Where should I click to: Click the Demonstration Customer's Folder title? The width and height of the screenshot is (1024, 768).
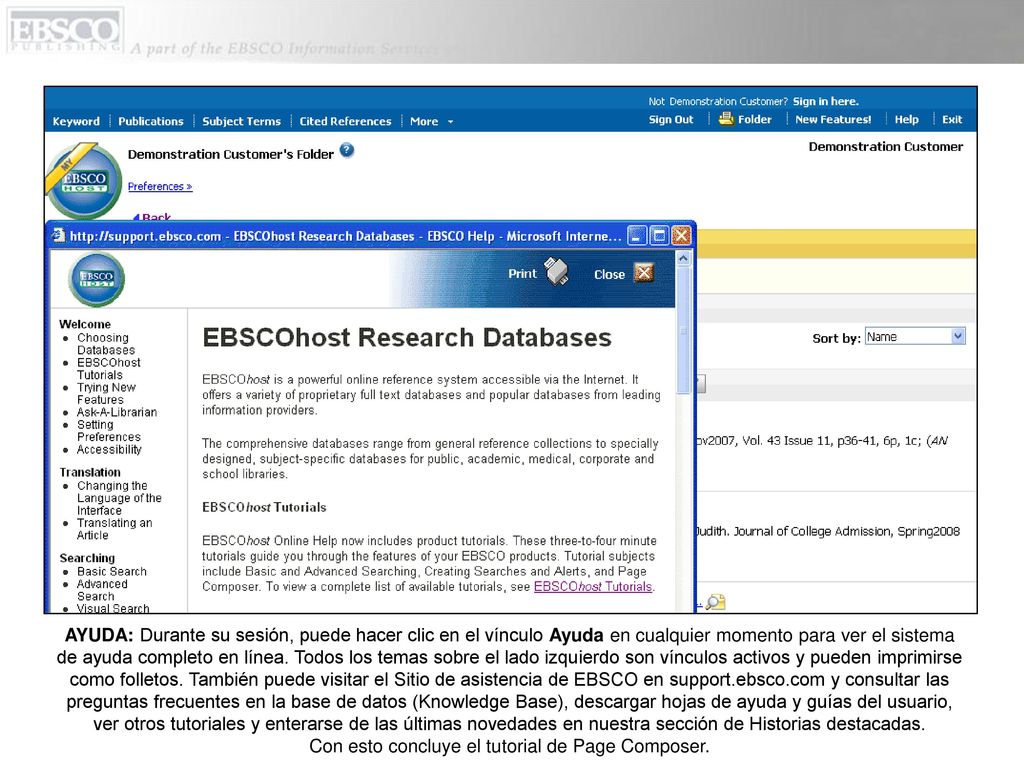tap(231, 155)
